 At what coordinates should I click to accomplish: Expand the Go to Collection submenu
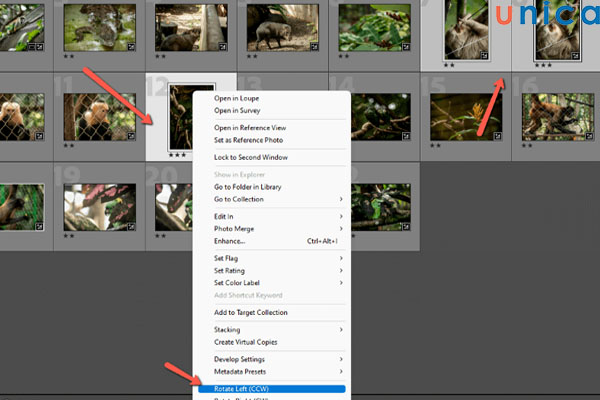(x=272, y=199)
